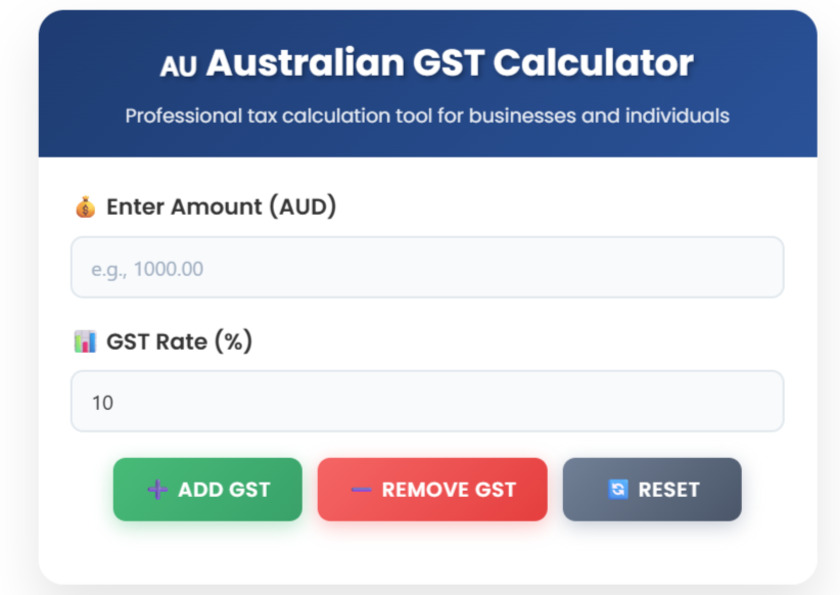Click the ADD GST button text
This screenshot has height=595, width=840.
pos(224,490)
